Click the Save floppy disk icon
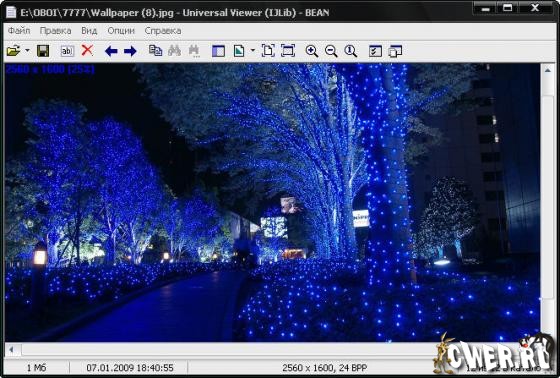560x378 pixels. click(43, 51)
